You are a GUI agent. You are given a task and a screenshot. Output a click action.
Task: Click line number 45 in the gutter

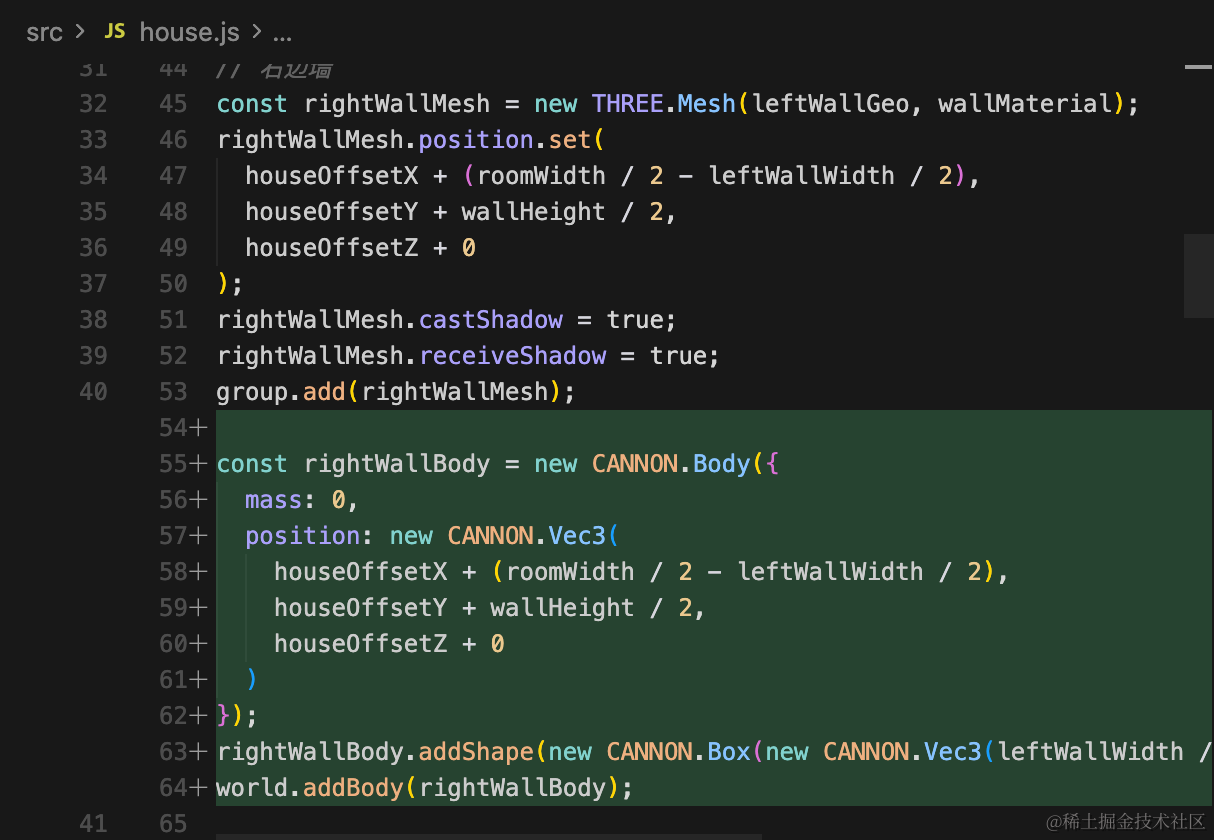(173, 104)
